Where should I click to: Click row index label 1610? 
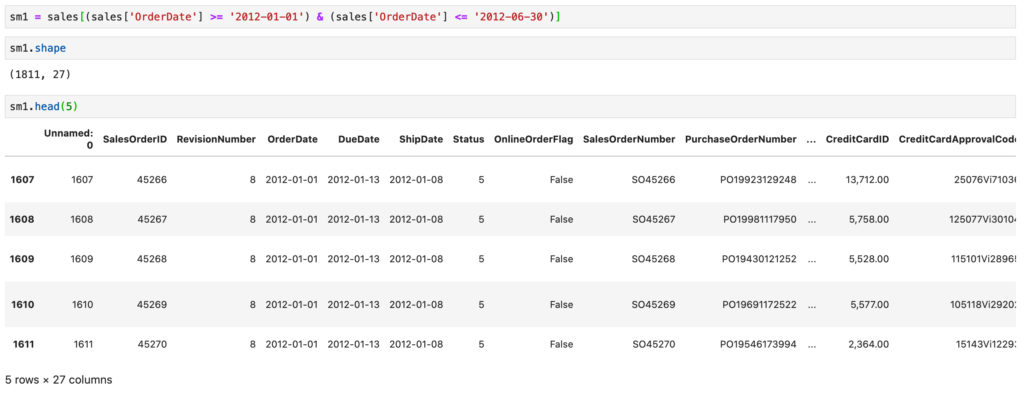pyautogui.click(x=22, y=304)
